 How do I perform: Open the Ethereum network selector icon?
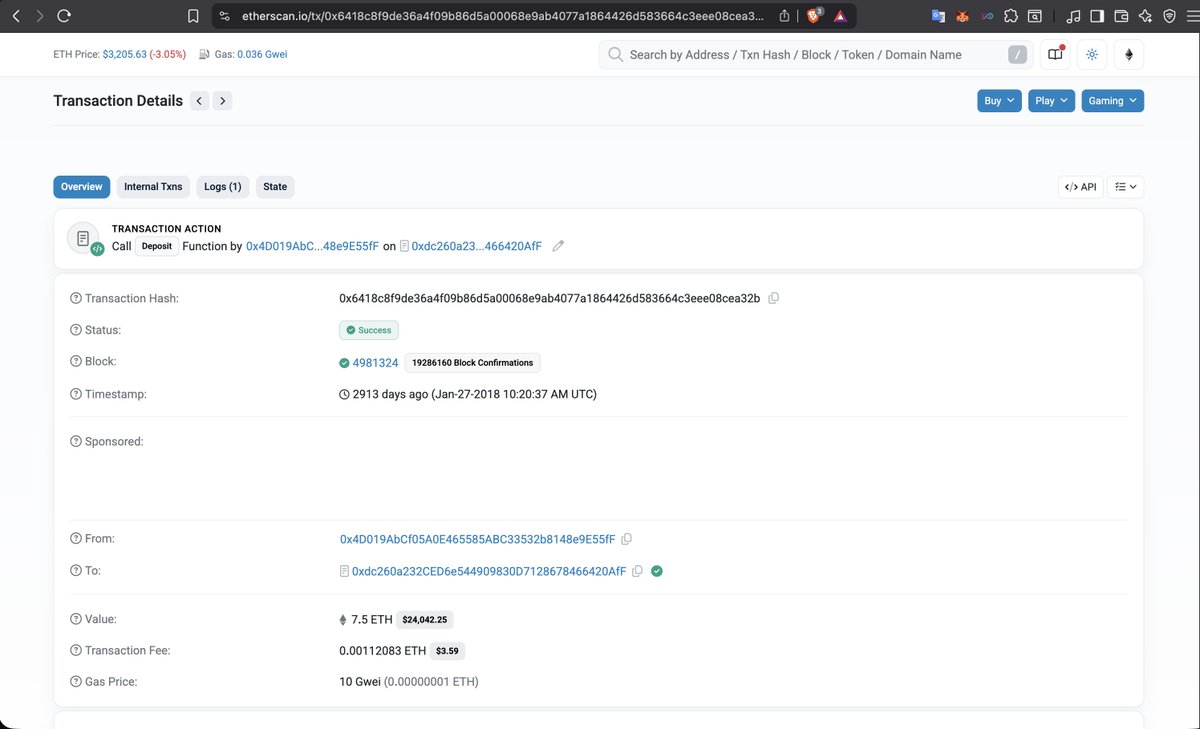coord(1130,55)
